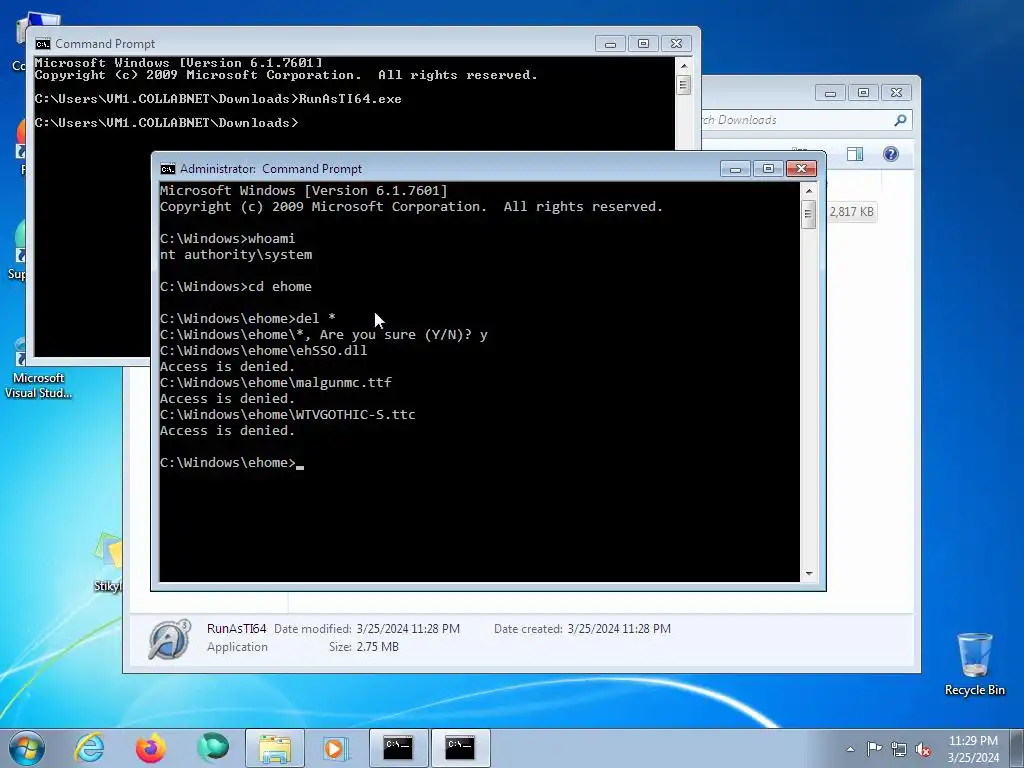Image resolution: width=1024 pixels, height=768 pixels.
Task: Click the 2,817 KB file size entry
Action: (x=852, y=212)
